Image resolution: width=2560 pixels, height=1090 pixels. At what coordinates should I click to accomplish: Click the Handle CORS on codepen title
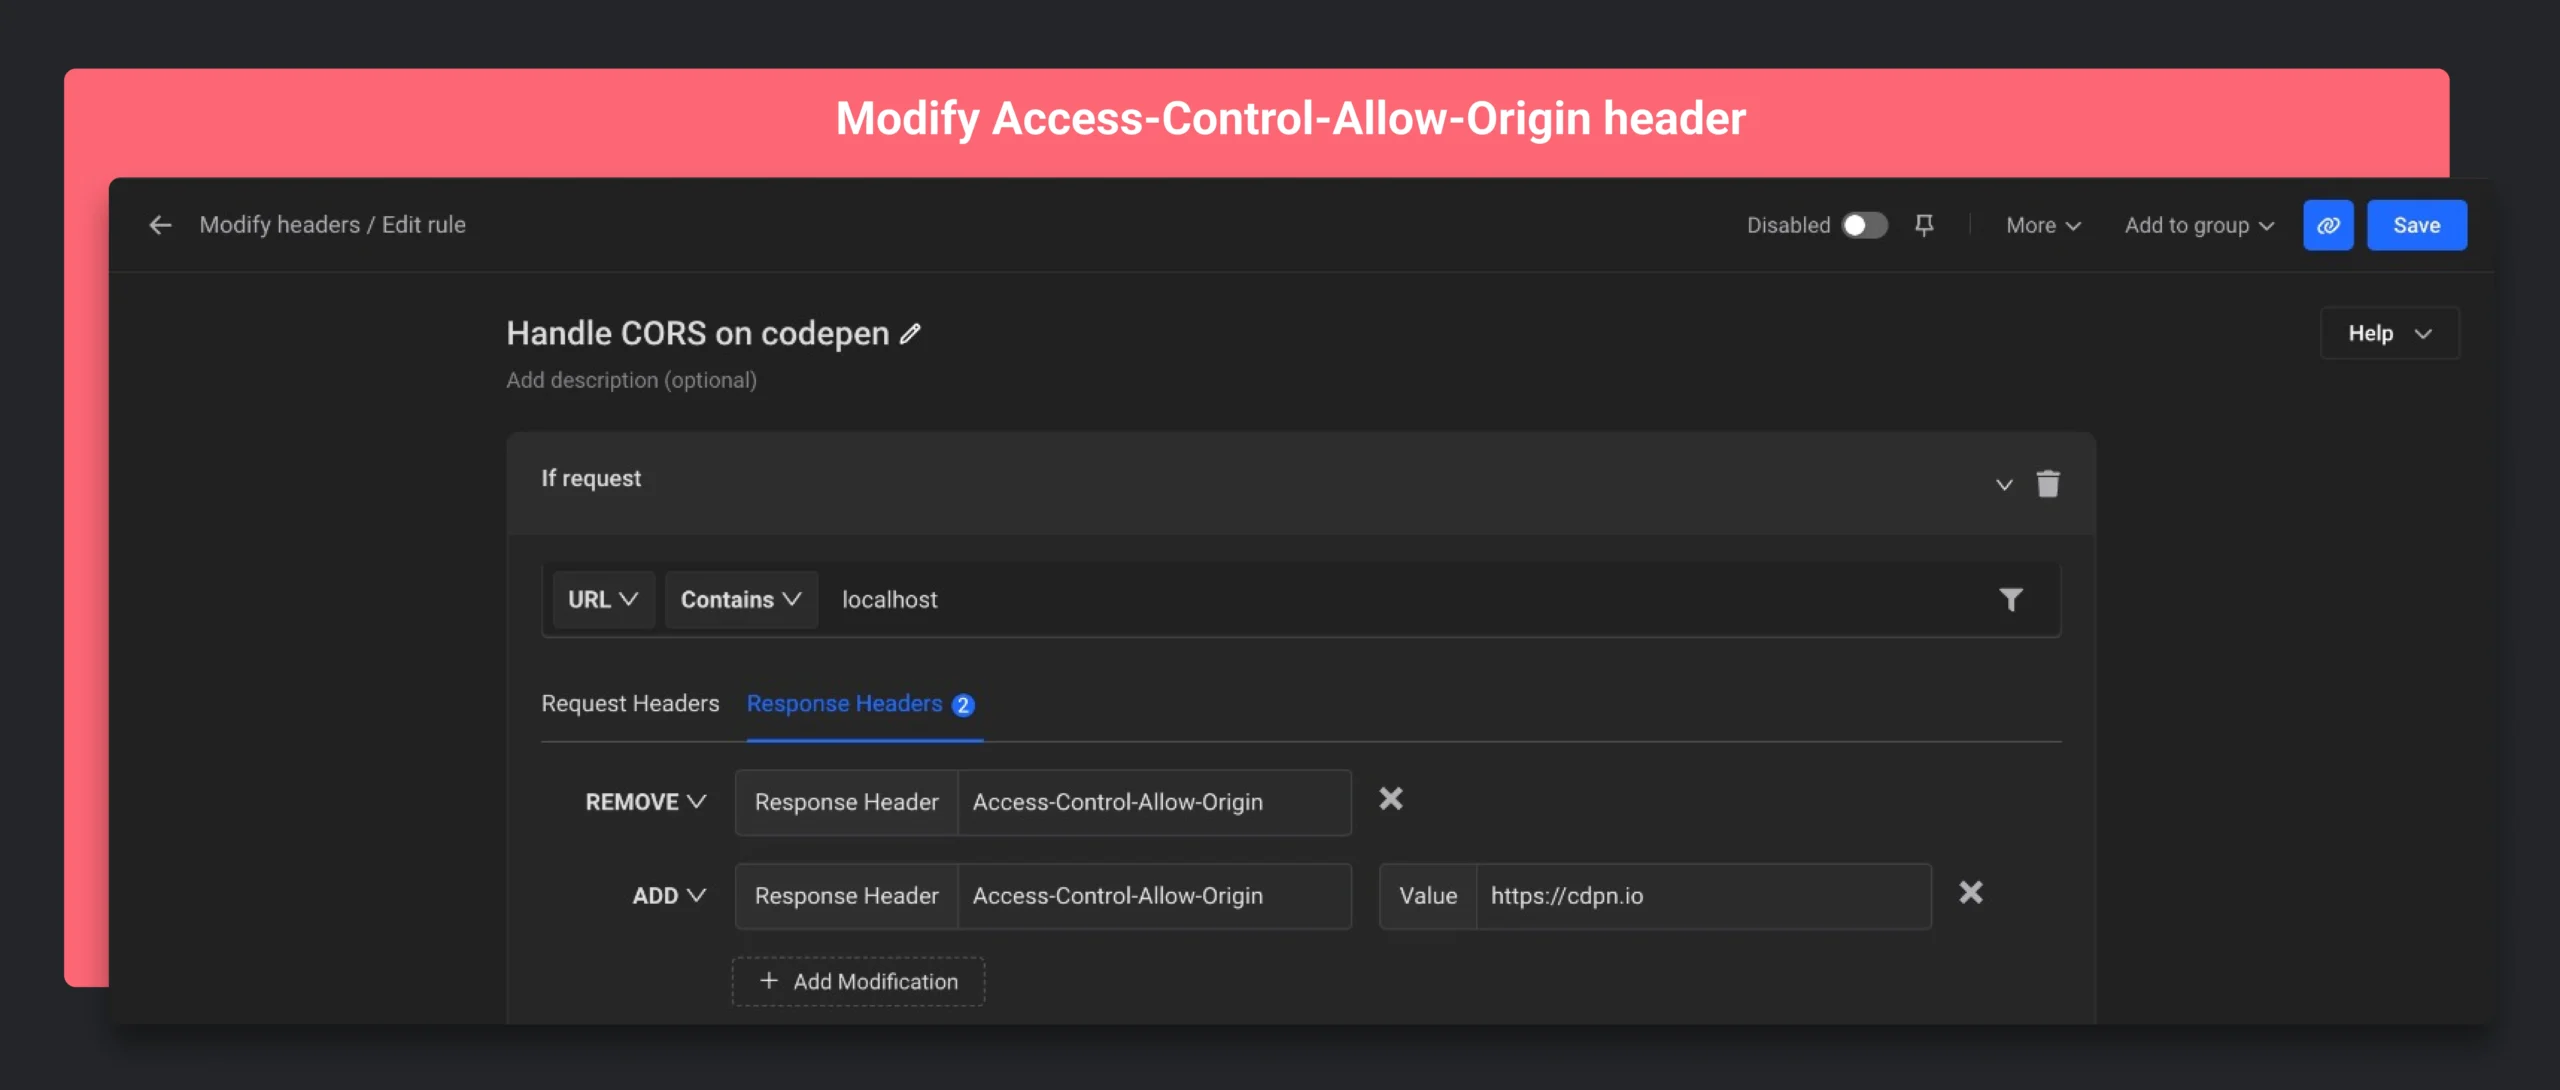click(x=697, y=334)
